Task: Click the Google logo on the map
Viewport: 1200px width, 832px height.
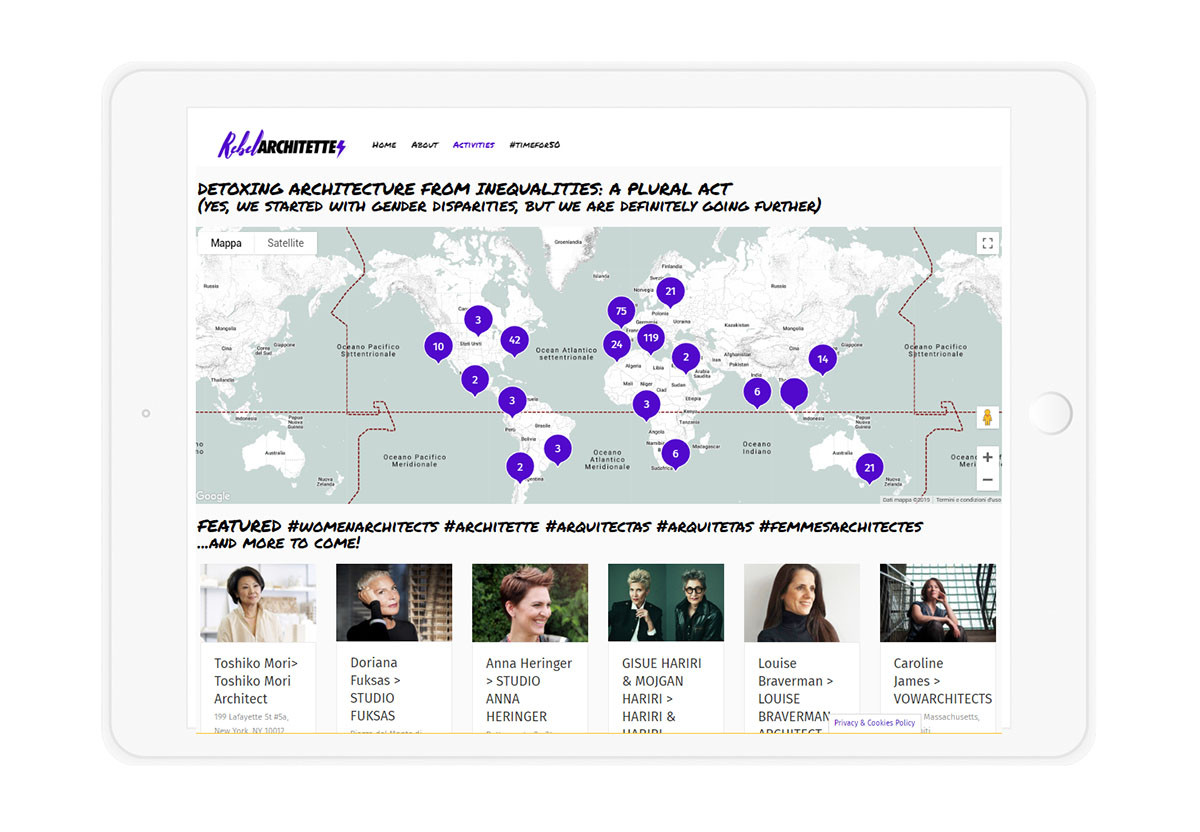Action: coord(213,496)
